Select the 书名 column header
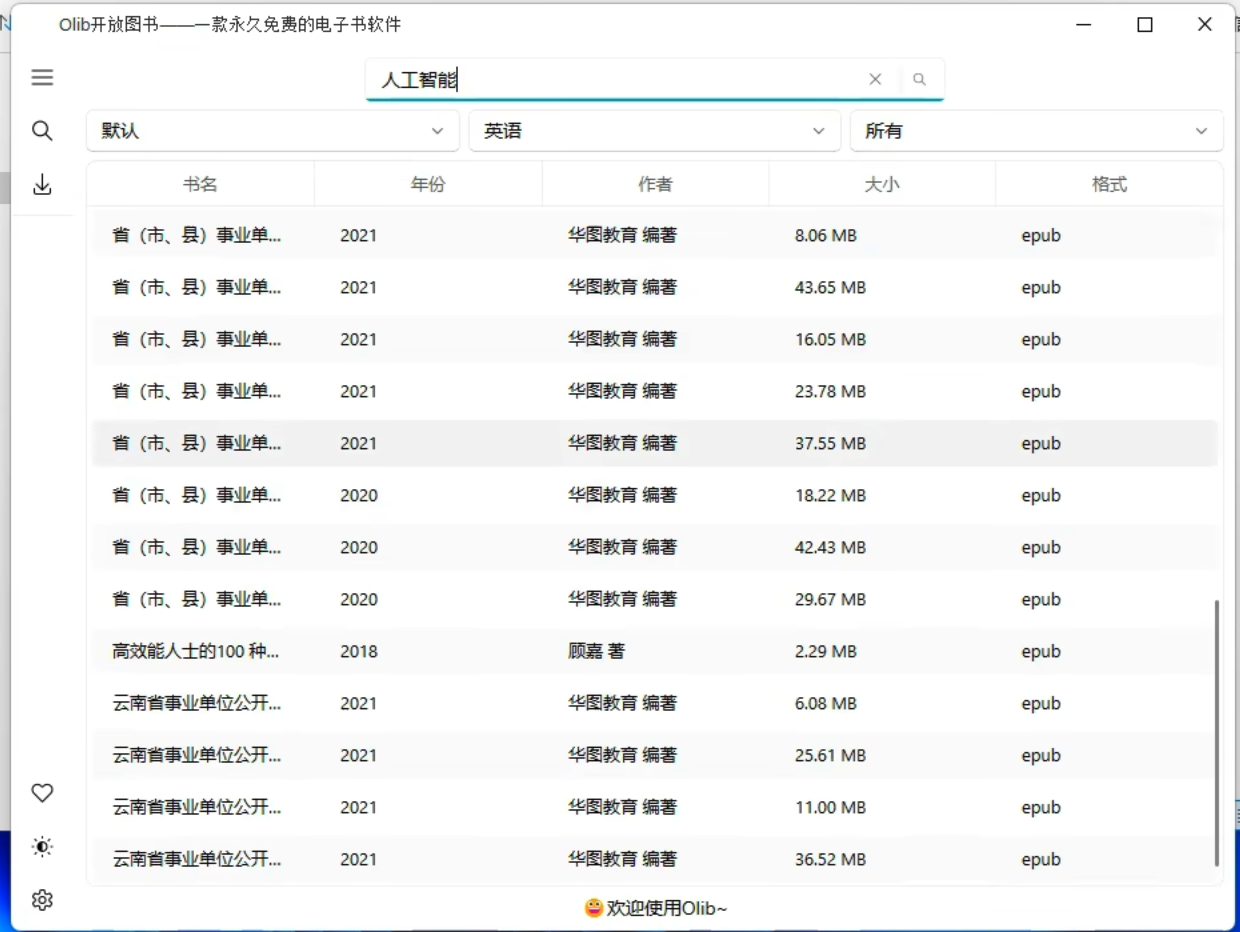 pos(200,184)
